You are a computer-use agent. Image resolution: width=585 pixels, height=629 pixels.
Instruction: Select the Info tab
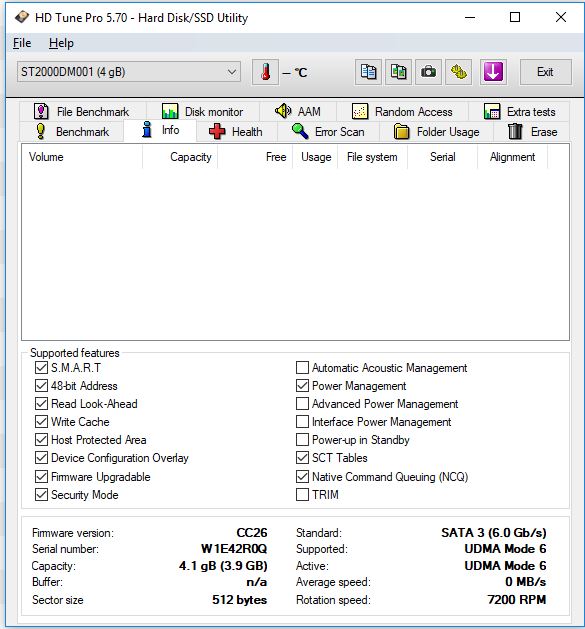(x=160, y=130)
